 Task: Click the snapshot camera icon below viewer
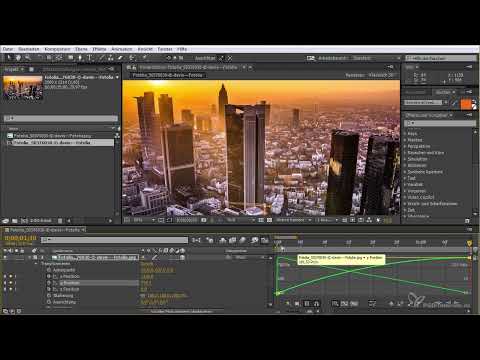coord(204,220)
